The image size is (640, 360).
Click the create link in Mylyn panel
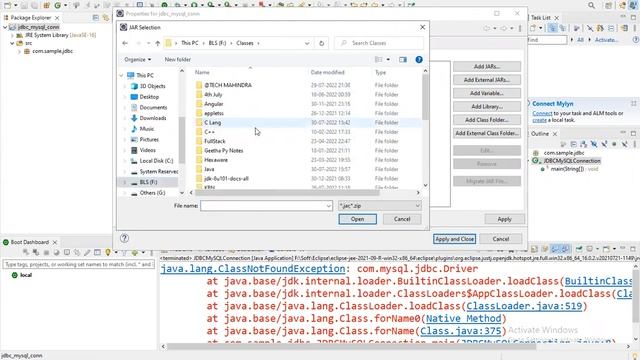tap(539, 120)
